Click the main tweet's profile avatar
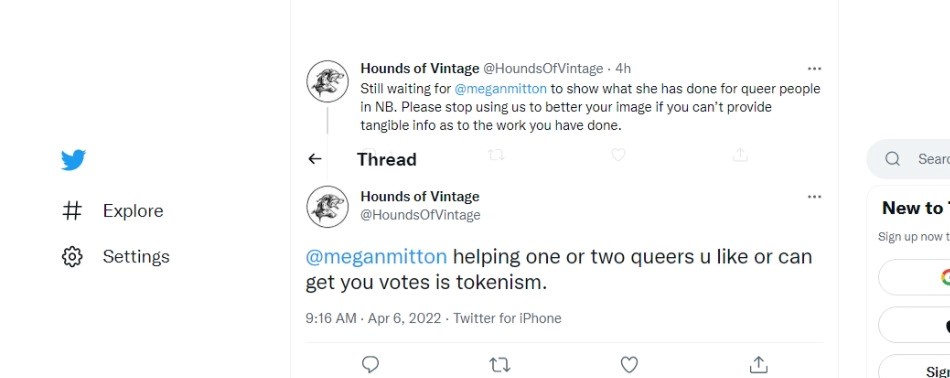Image resolution: width=950 pixels, height=378 pixels. [327, 207]
